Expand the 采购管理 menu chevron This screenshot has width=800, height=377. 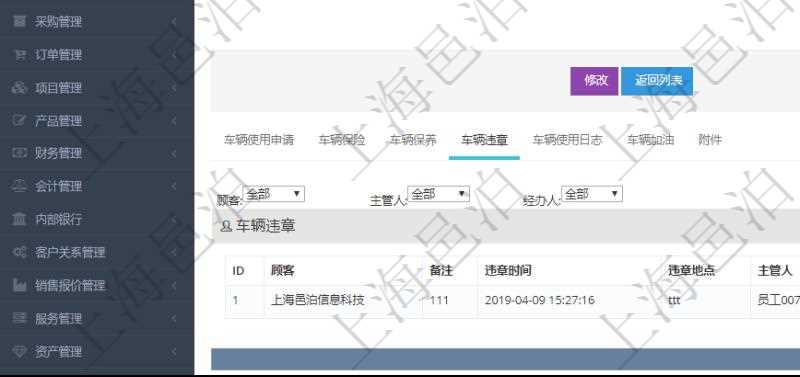tap(174, 22)
